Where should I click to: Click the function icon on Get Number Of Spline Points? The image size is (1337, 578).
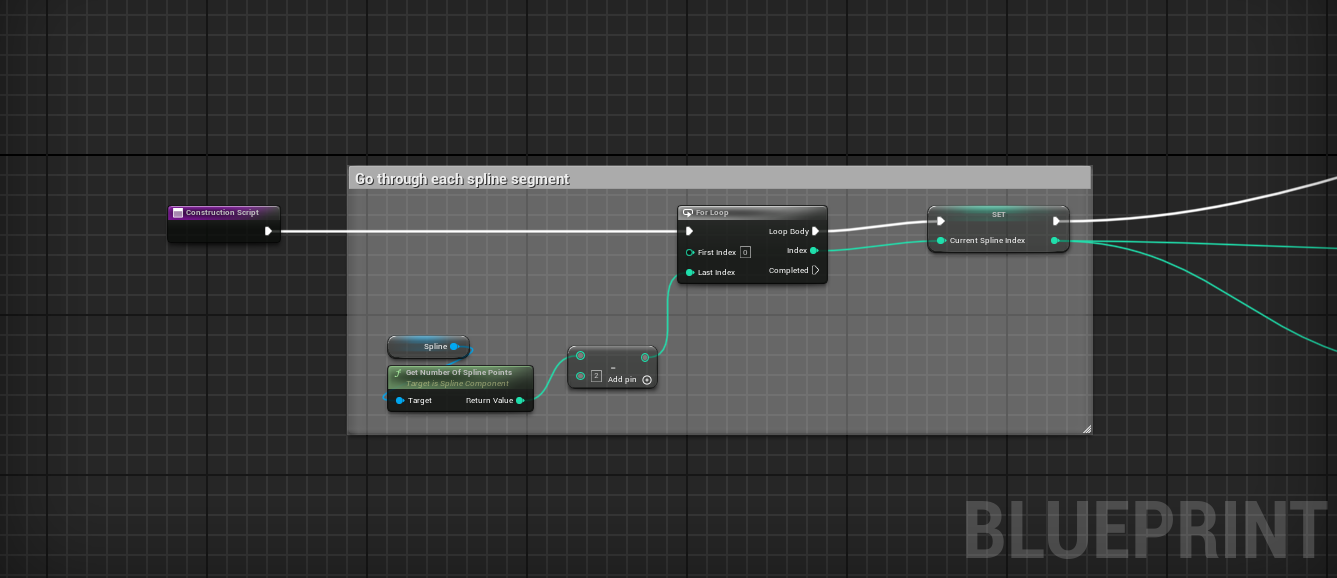(398, 372)
